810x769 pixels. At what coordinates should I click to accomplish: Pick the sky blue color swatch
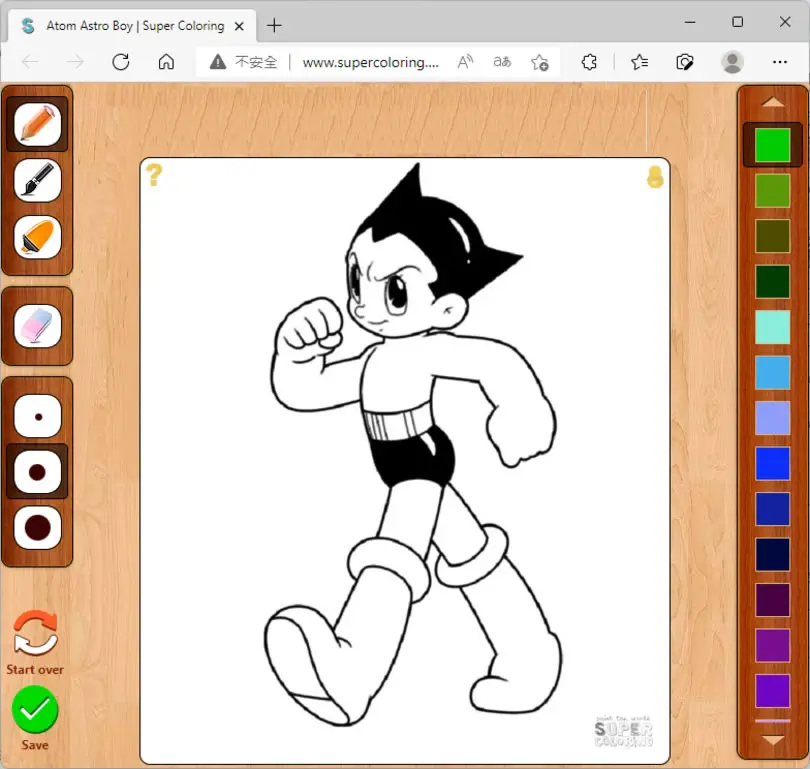[772, 372]
